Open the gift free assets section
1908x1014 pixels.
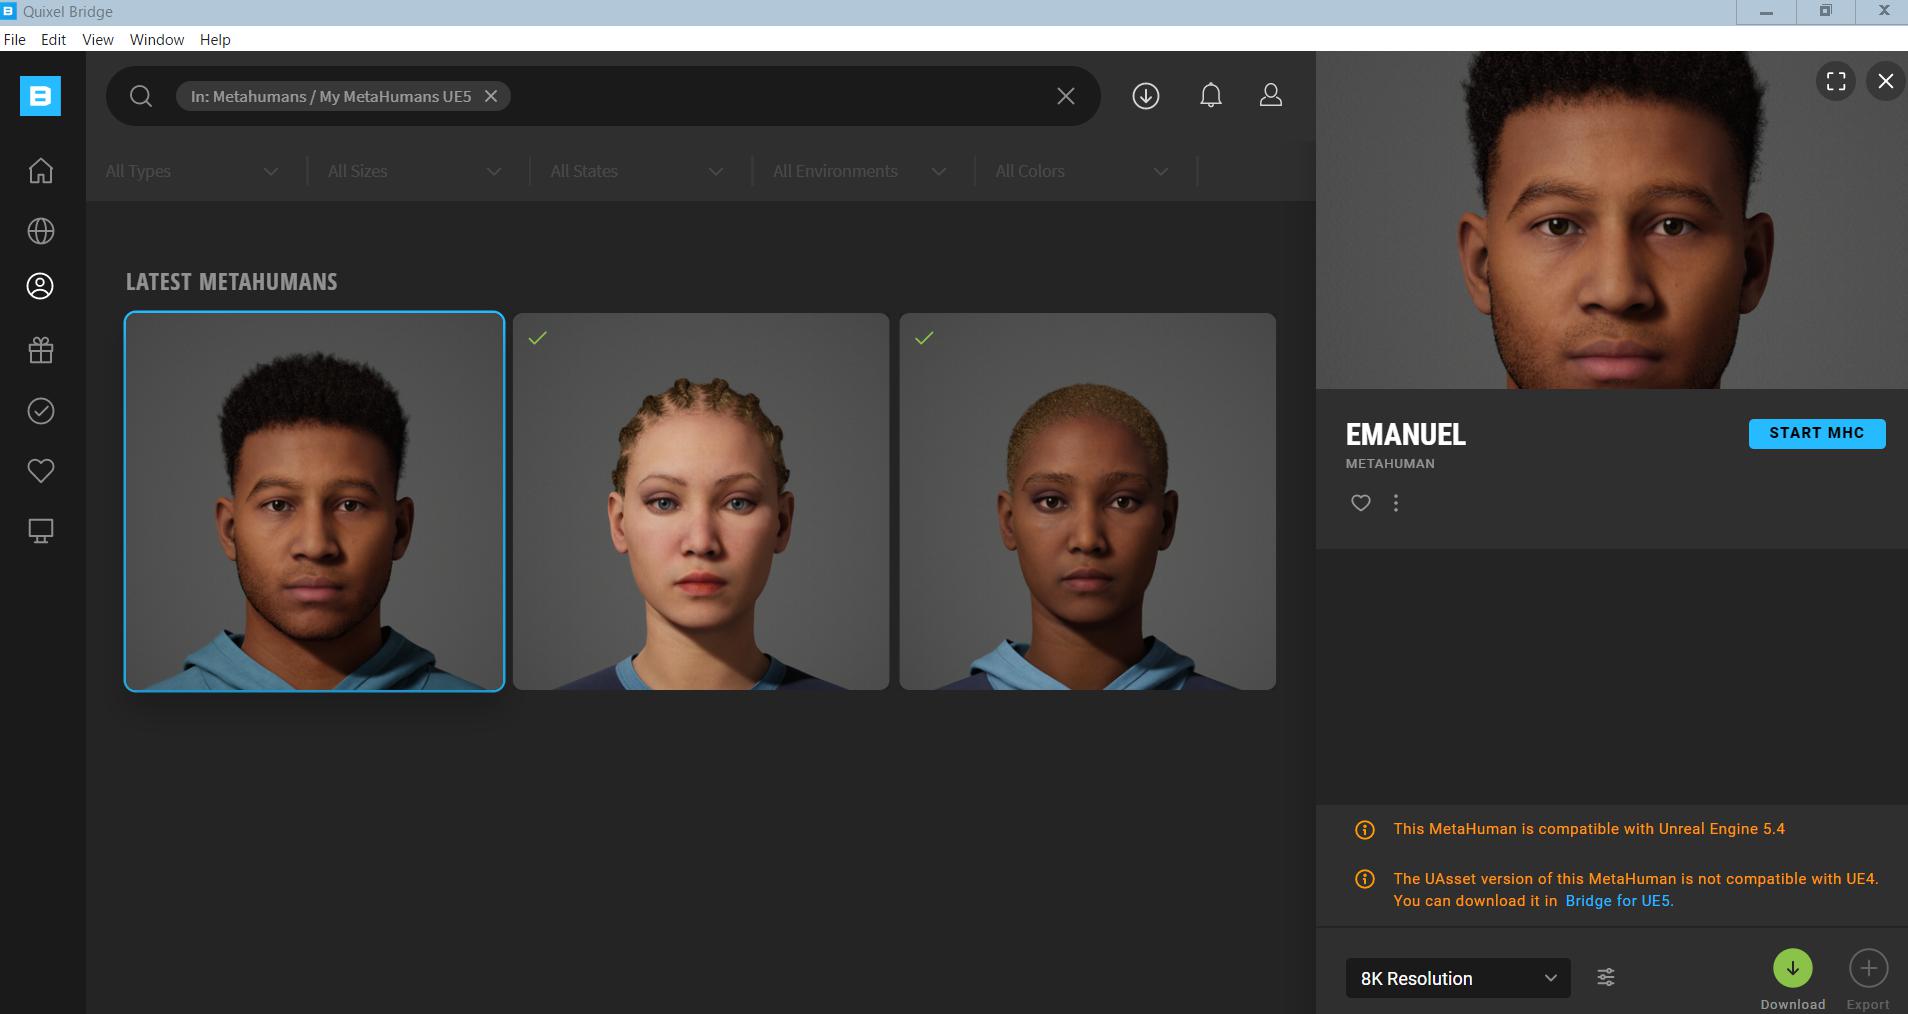[x=40, y=350]
